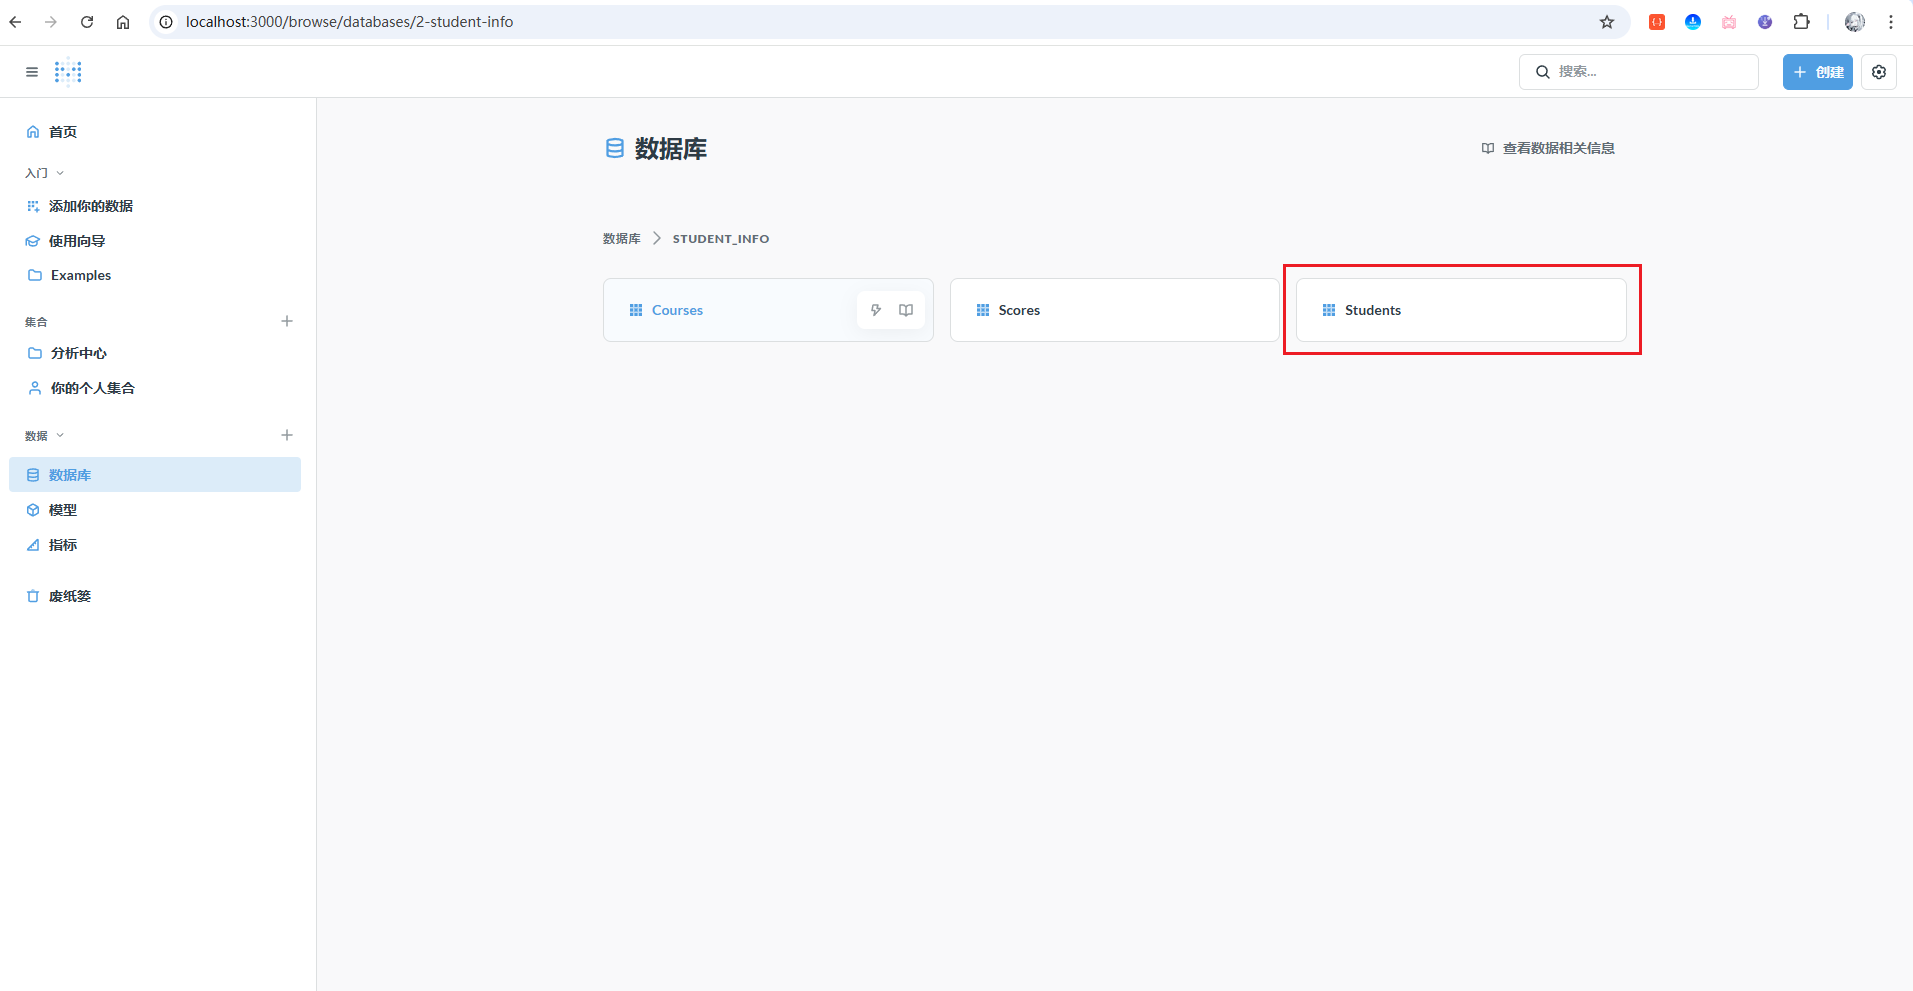Open the browser three-dot menu
The width and height of the screenshot is (1913, 991).
pos(1891,22)
